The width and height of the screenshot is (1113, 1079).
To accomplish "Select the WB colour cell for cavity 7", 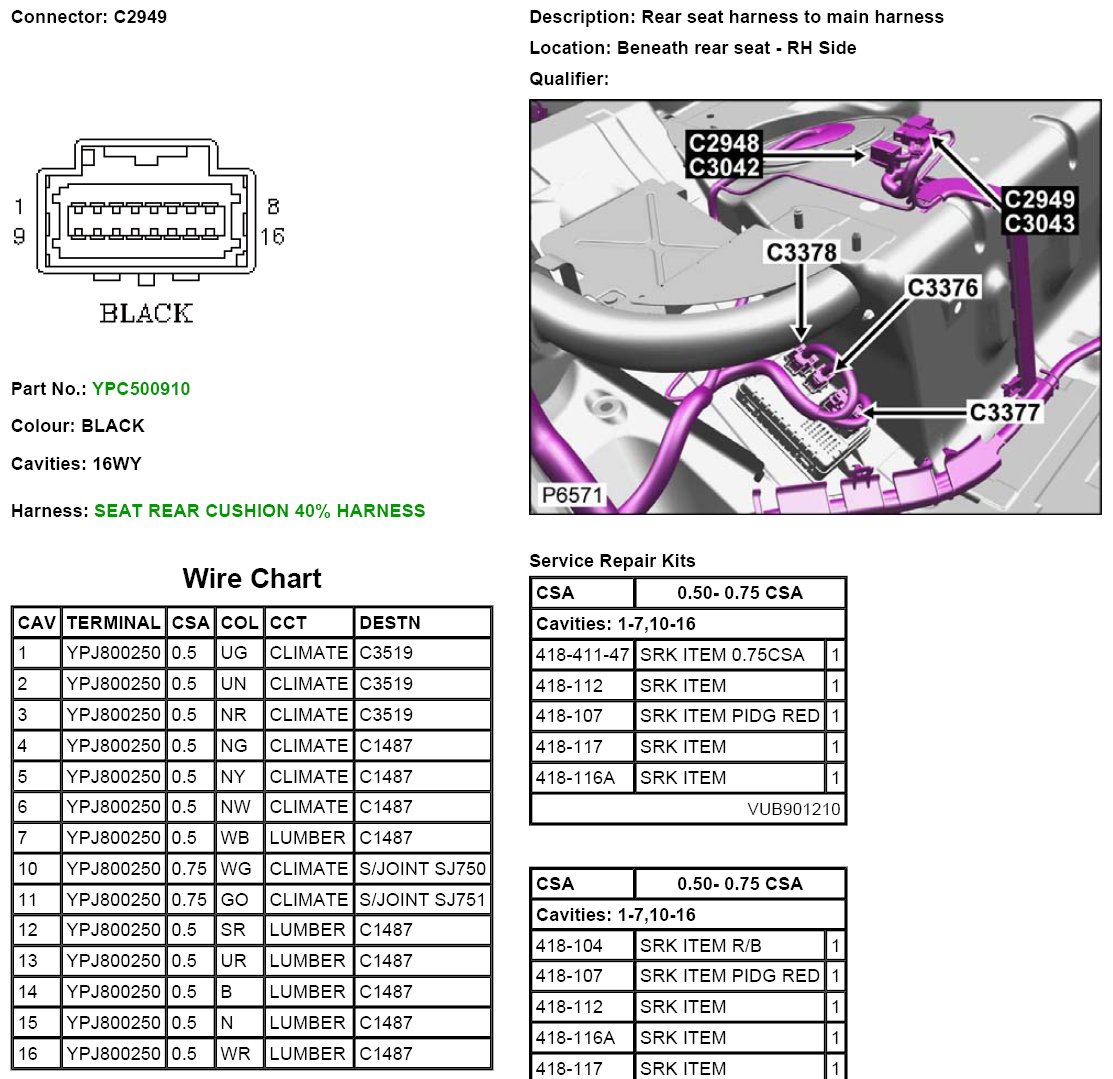I will 240,838.
